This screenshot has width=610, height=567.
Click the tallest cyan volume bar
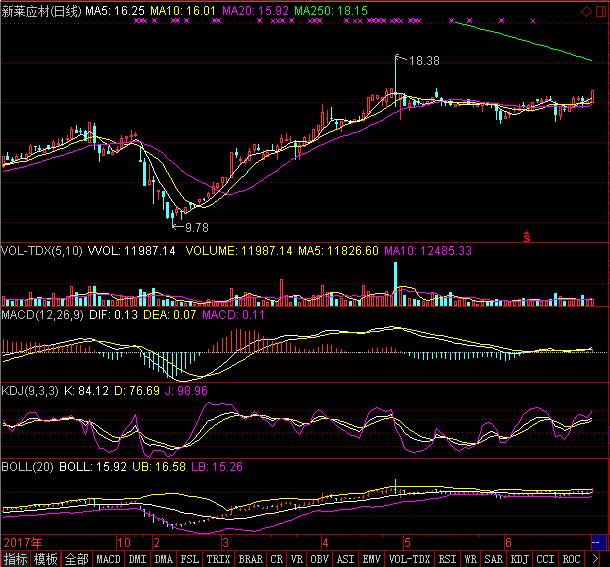396,284
